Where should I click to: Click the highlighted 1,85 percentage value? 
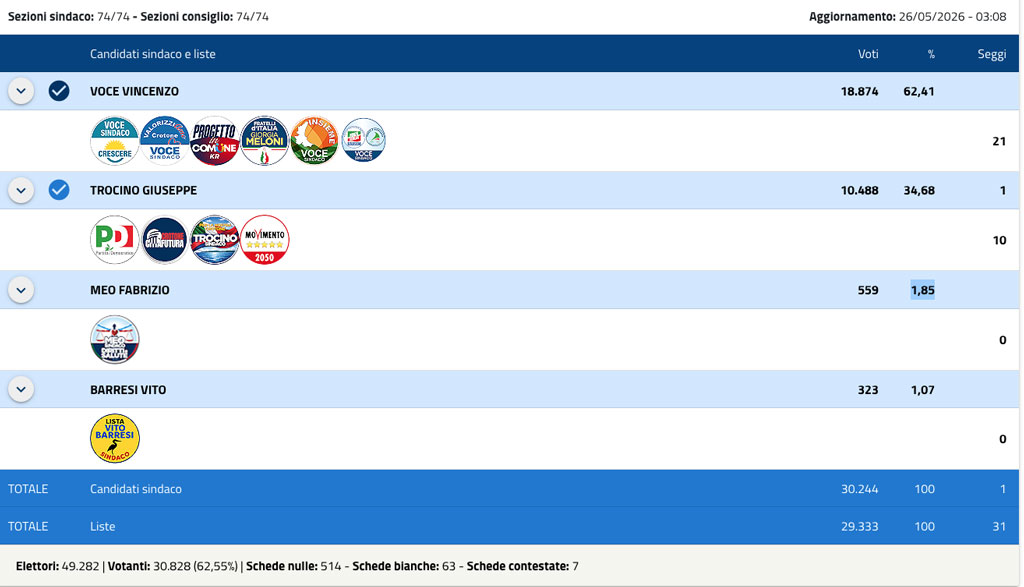(922, 290)
